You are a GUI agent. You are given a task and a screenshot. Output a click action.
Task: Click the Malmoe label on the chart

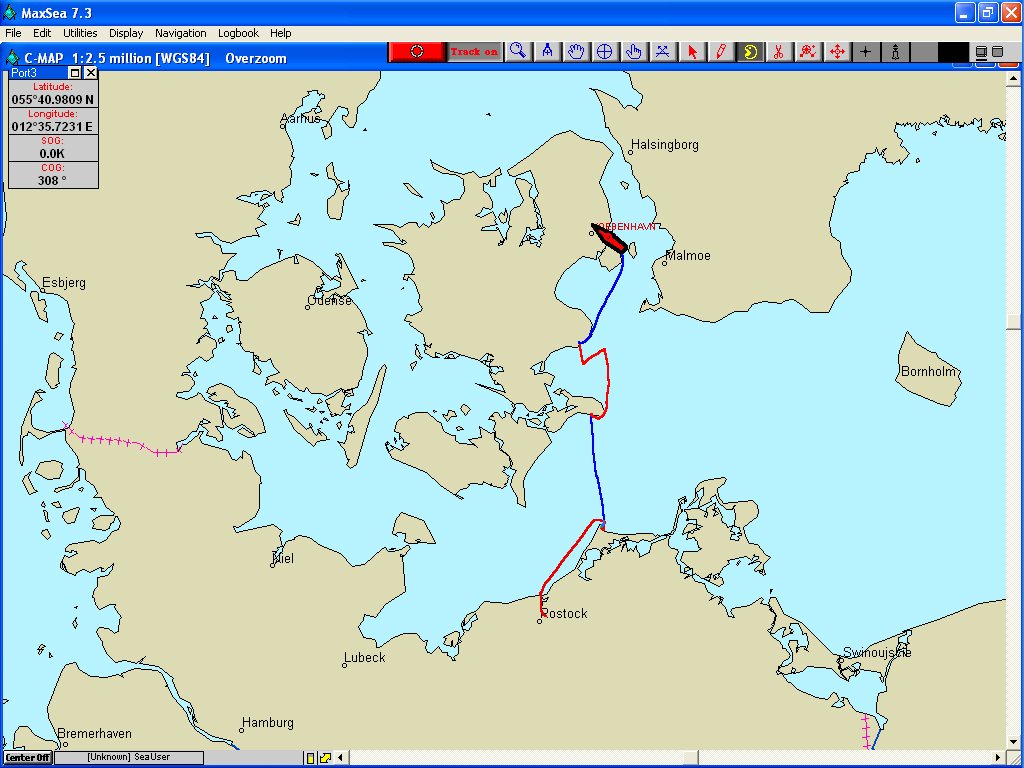688,256
